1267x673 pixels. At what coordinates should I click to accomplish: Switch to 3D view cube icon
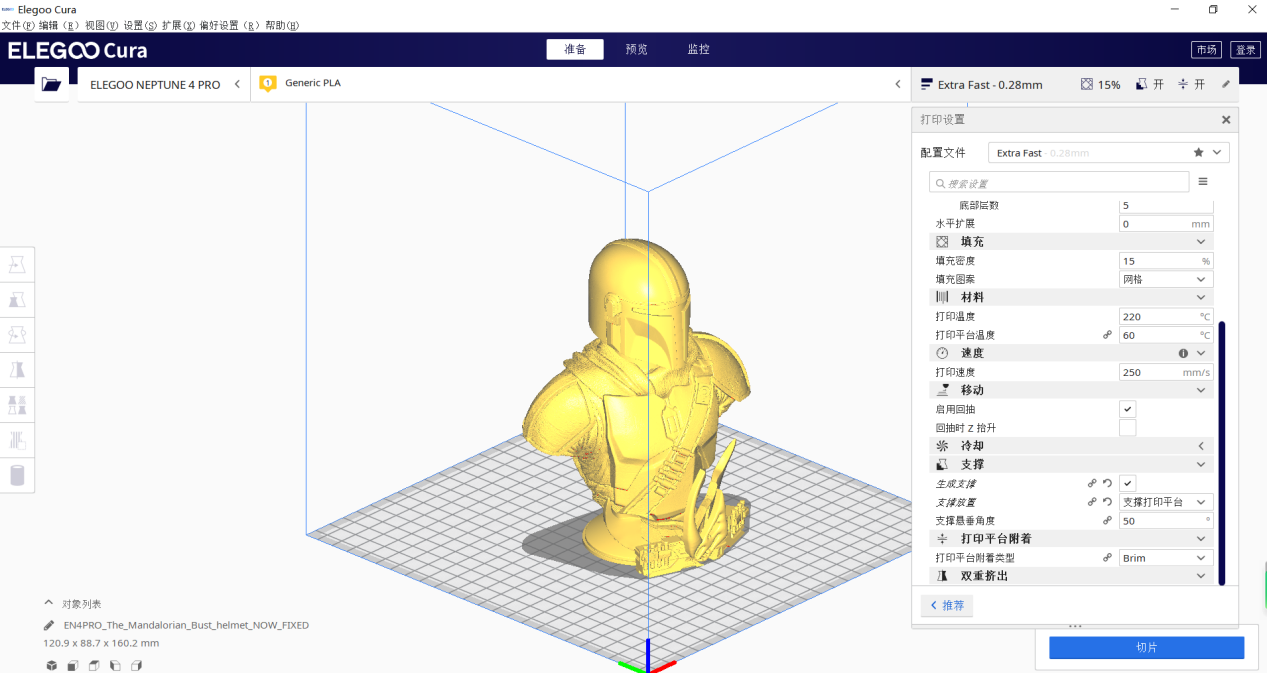(51, 665)
